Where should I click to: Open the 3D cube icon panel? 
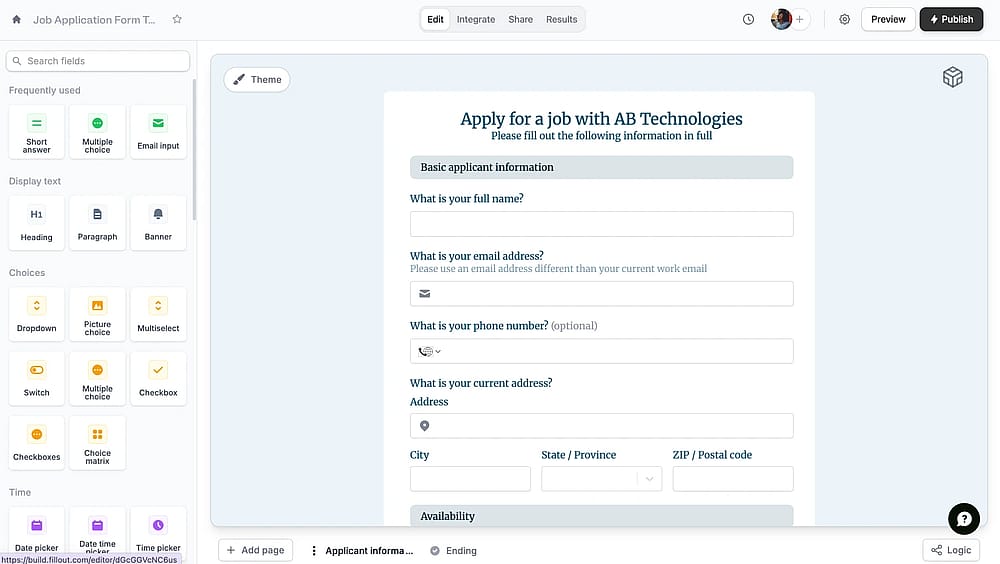tap(952, 77)
